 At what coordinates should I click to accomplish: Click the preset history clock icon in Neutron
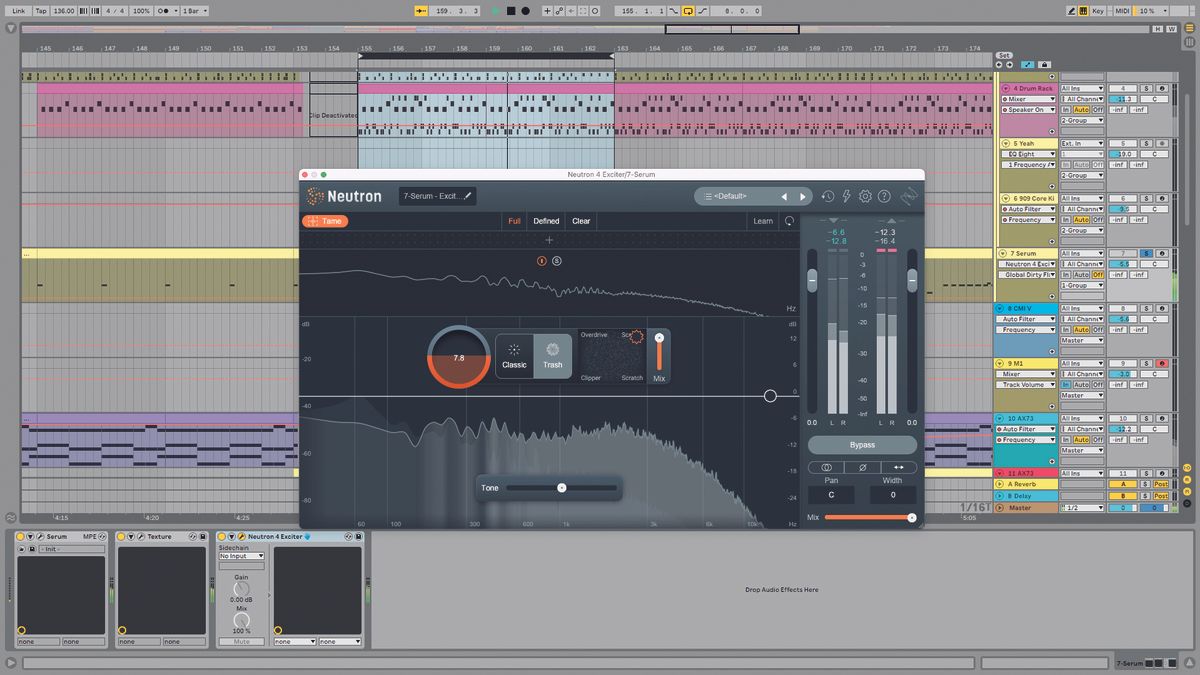point(827,197)
